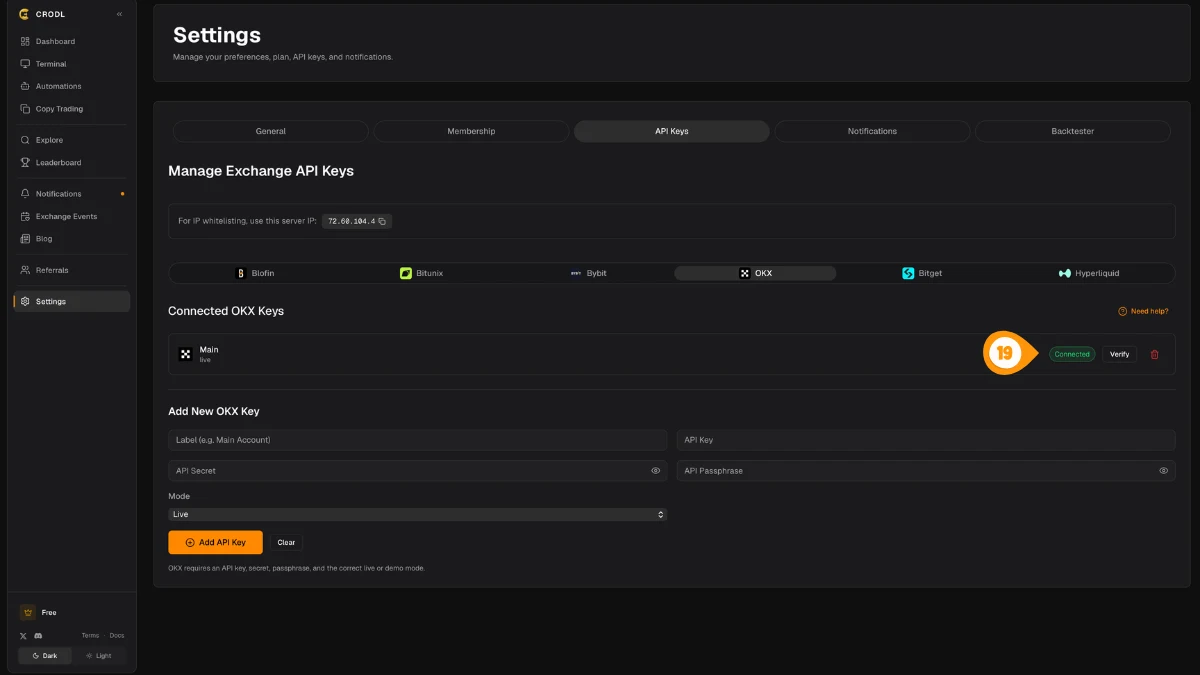This screenshot has height=675, width=1200.
Task: Click the server IP 72.60.104.4 text
Action: 351,221
